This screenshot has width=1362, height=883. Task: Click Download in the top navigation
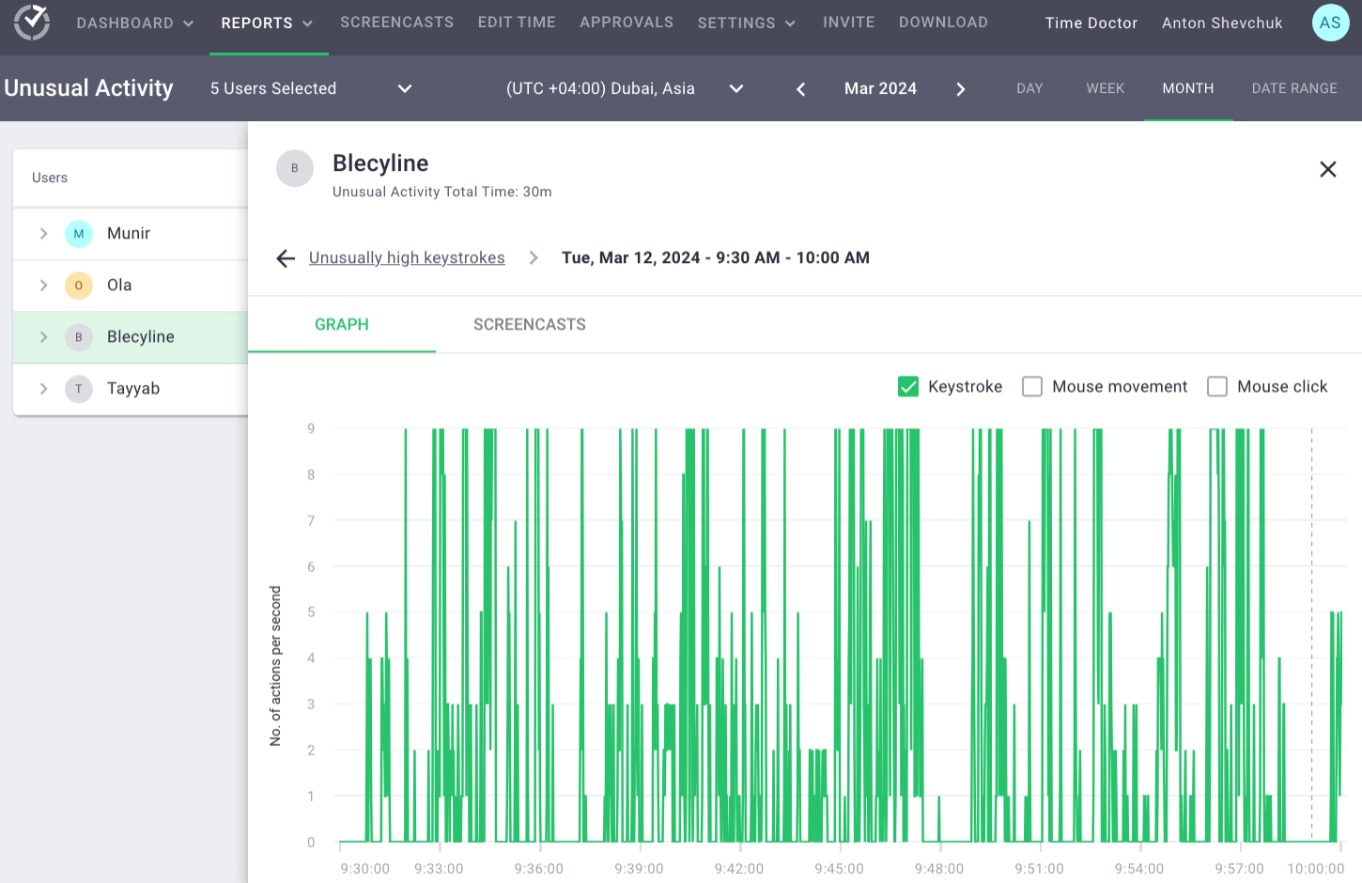point(942,21)
